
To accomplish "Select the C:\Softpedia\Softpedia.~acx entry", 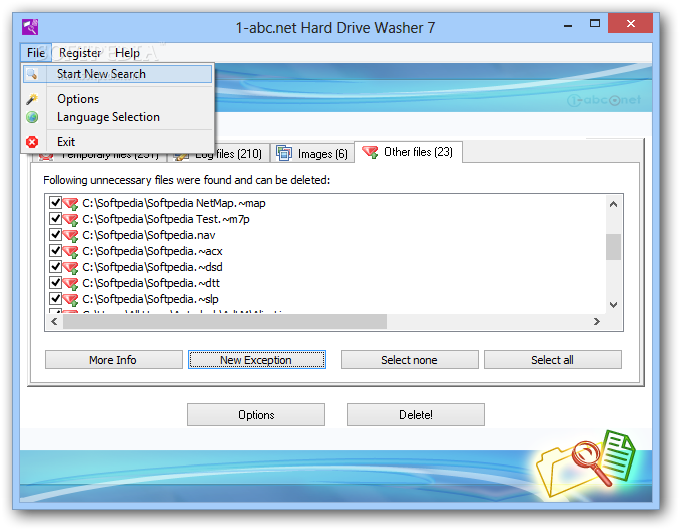I will click(x=152, y=251).
